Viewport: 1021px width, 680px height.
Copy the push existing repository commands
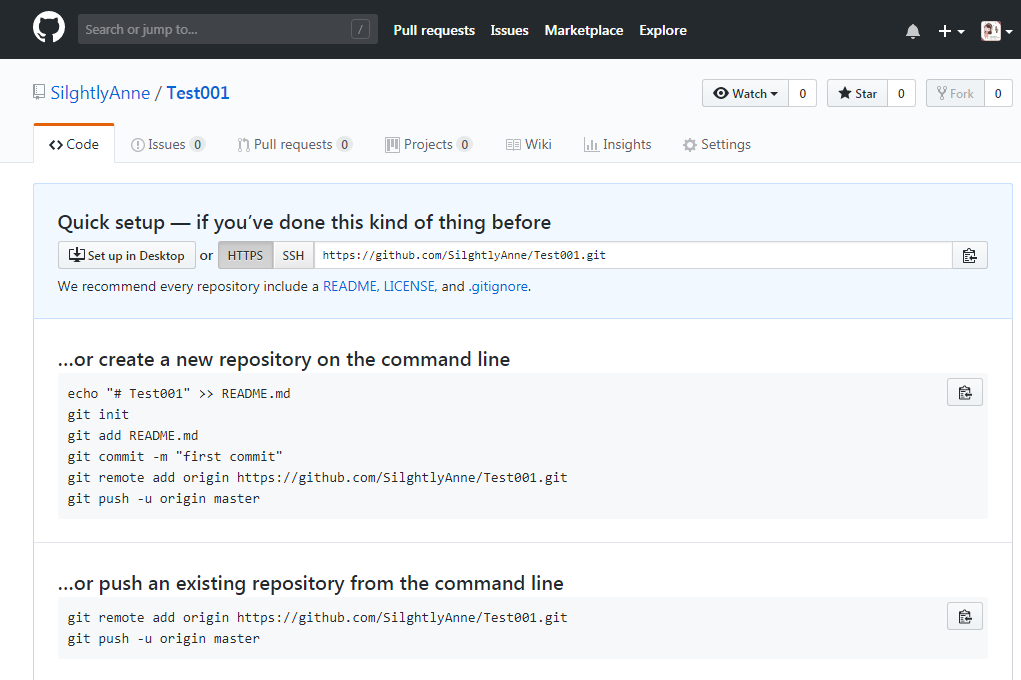pyautogui.click(x=965, y=616)
